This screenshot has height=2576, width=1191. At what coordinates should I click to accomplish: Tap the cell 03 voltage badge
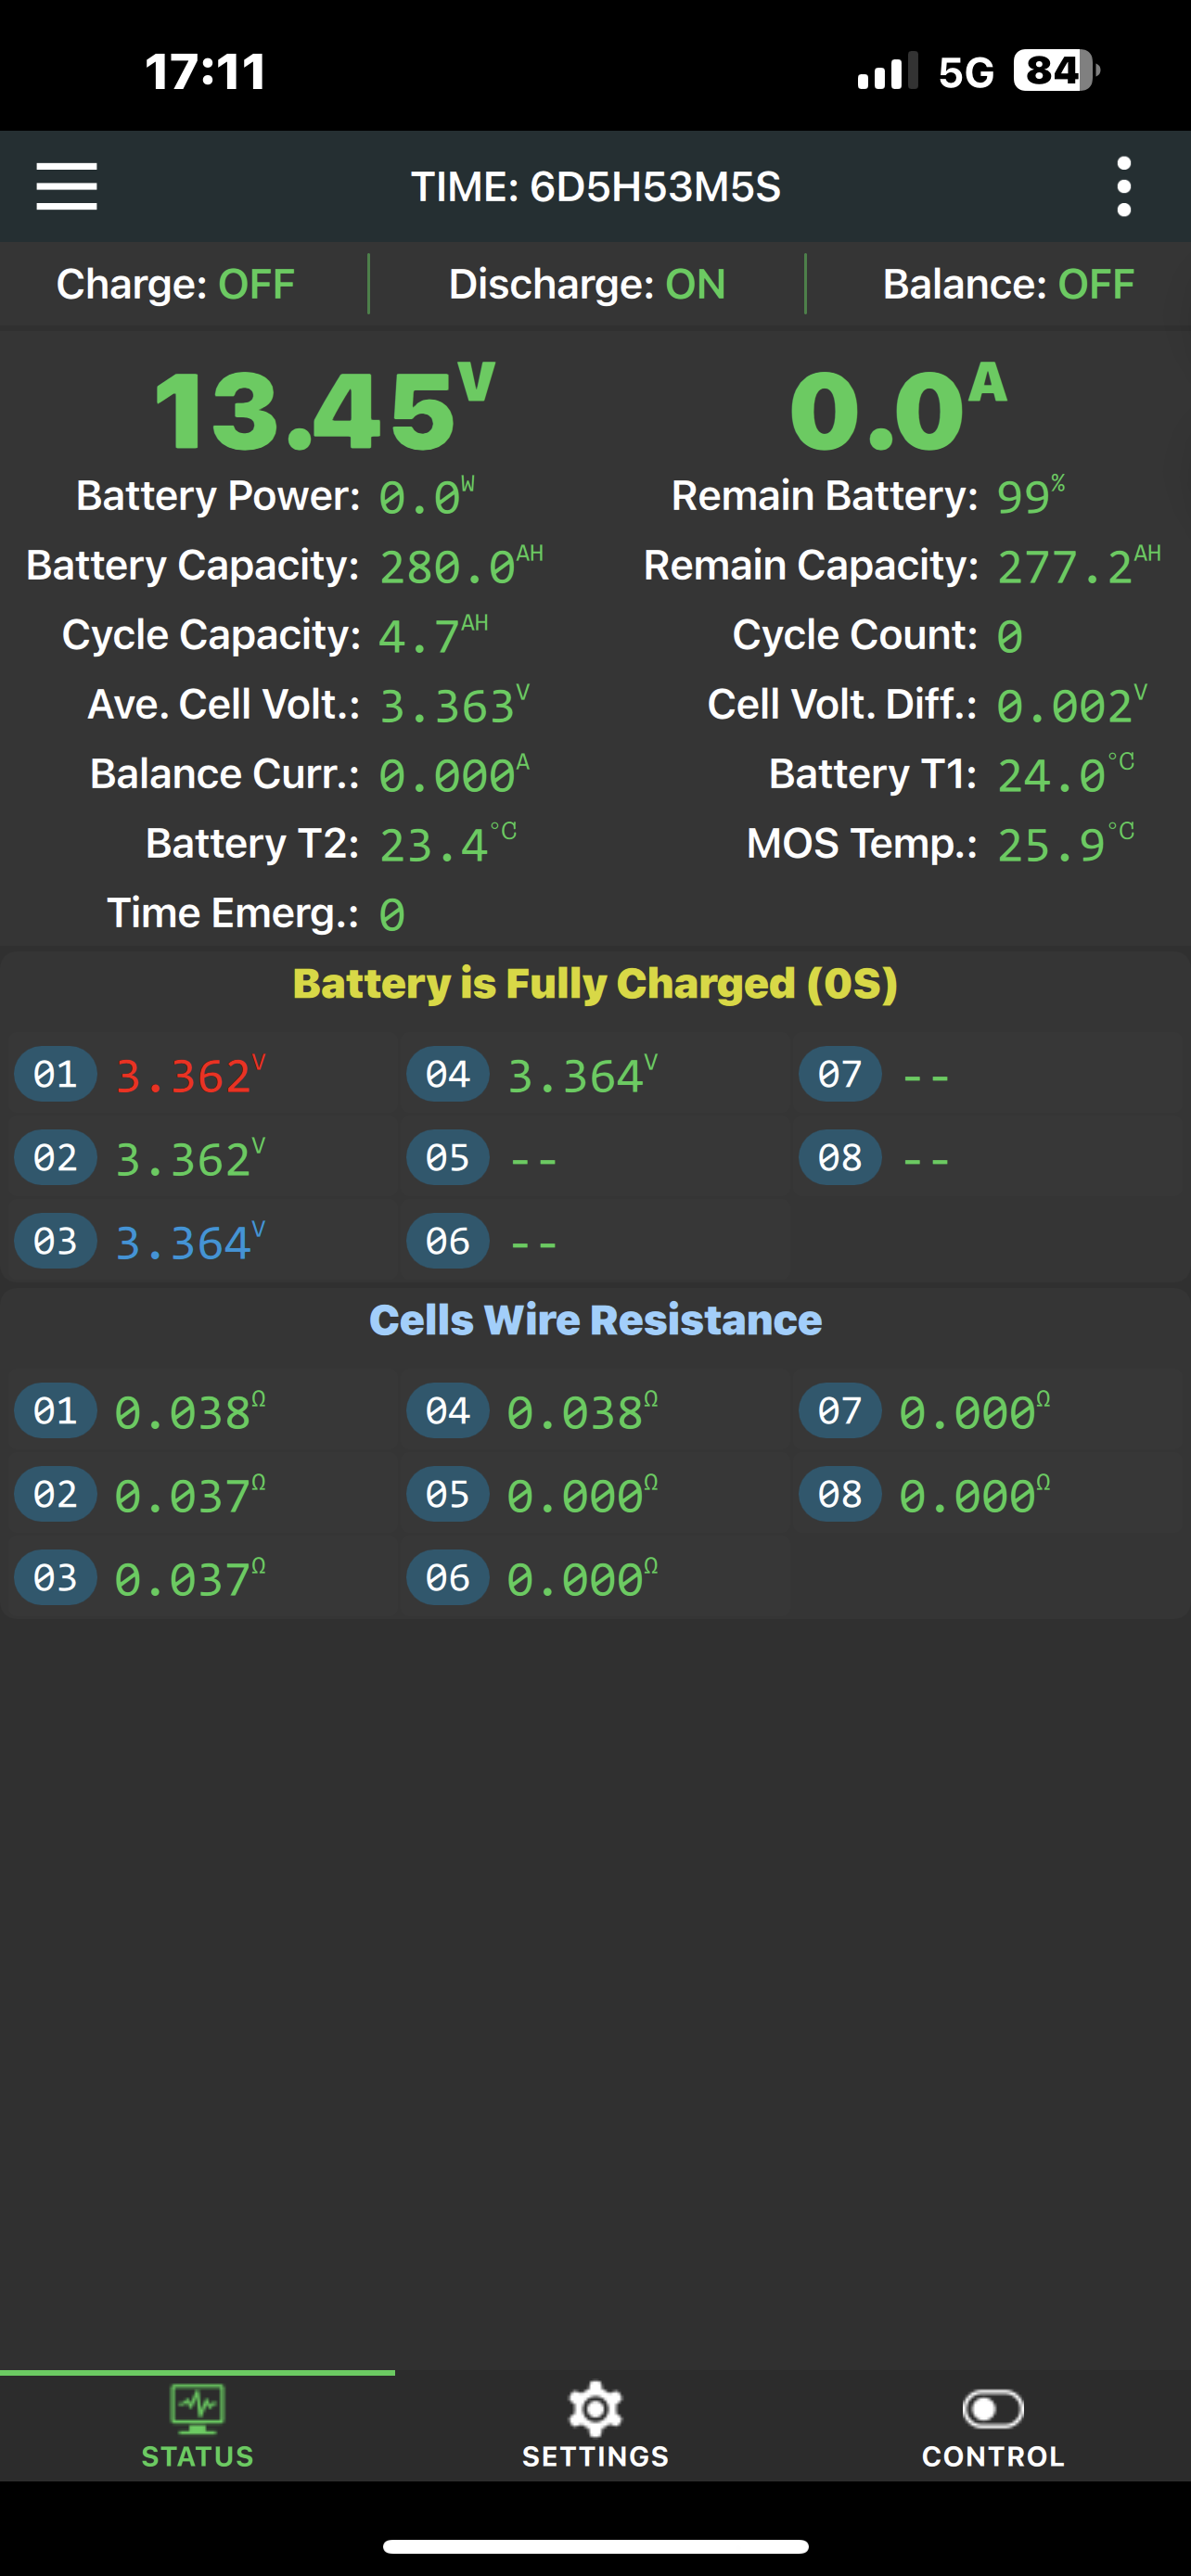point(55,1241)
